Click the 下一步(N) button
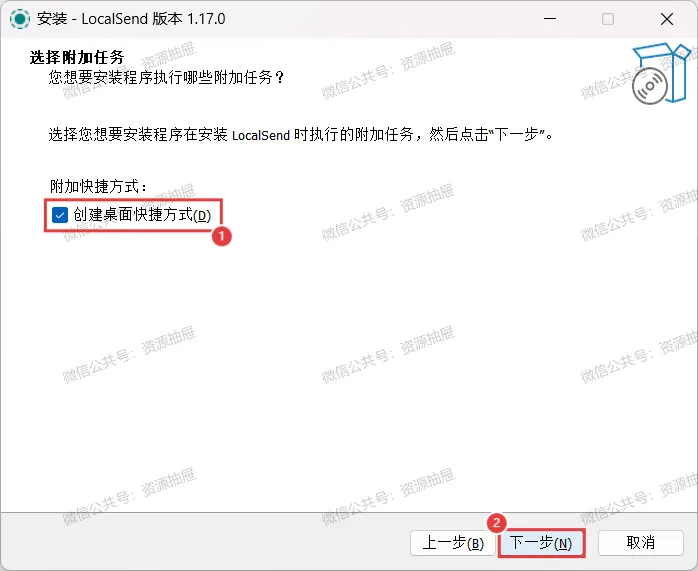This screenshot has width=698, height=571. (x=540, y=543)
